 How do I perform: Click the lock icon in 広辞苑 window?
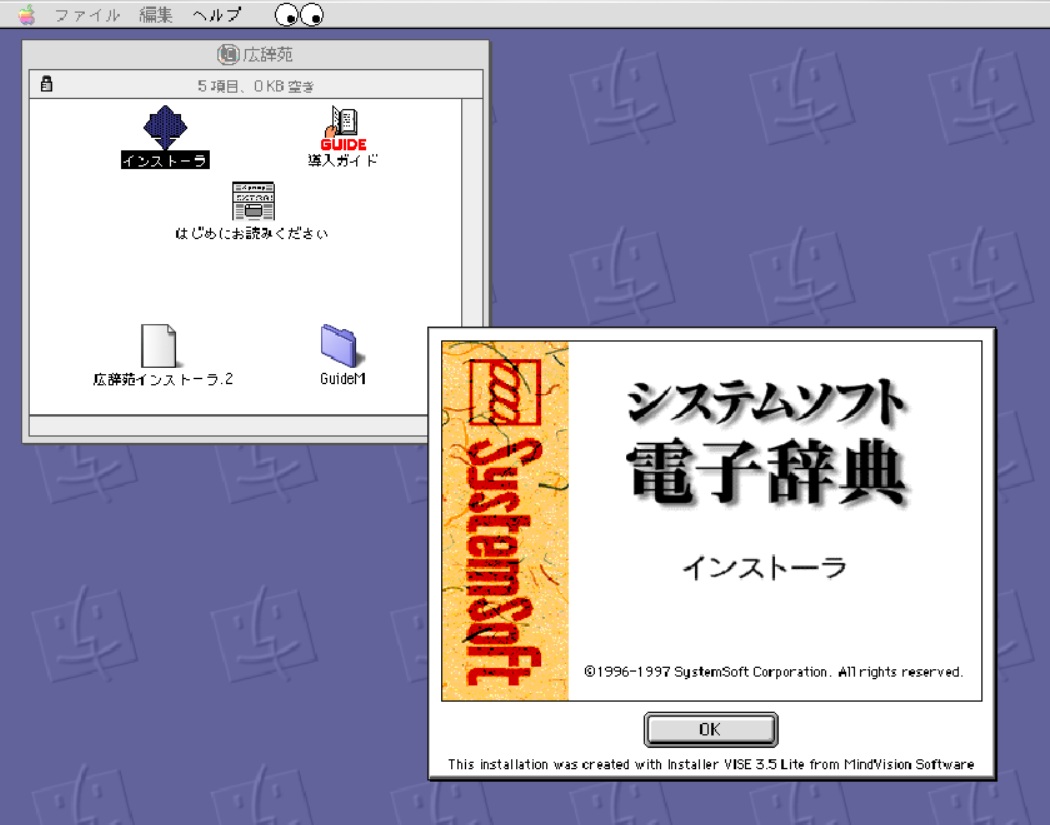pos(46,84)
